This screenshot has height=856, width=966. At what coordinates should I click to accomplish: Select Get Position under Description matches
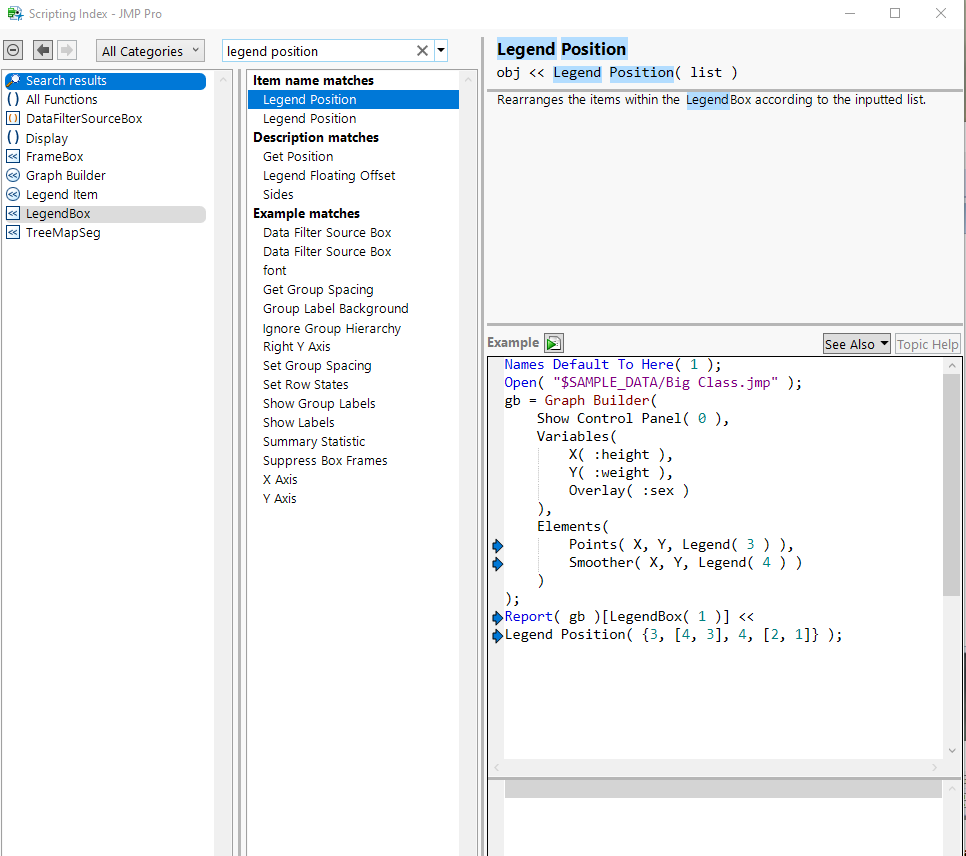point(297,156)
